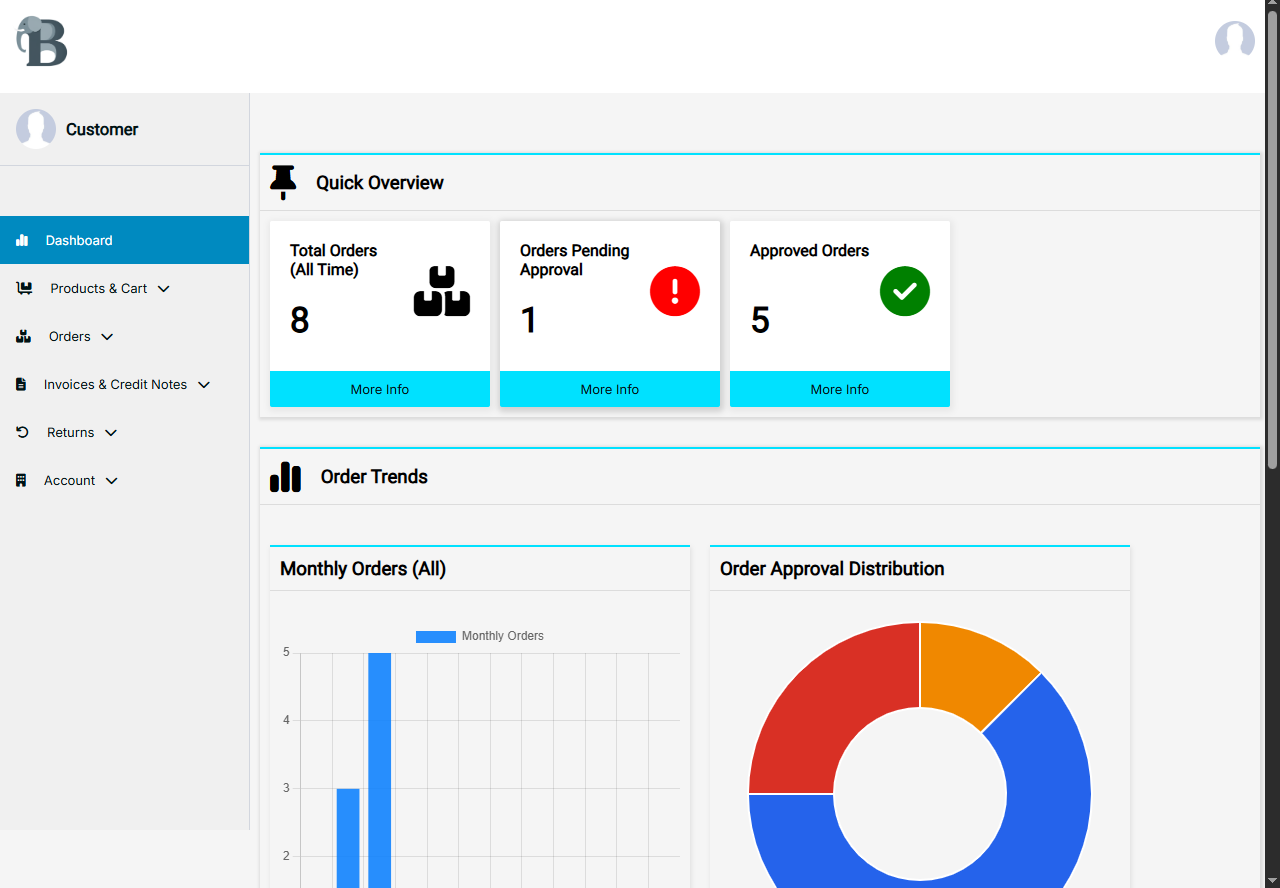
Task: Open the Account sidebar item
Action: click(124, 480)
